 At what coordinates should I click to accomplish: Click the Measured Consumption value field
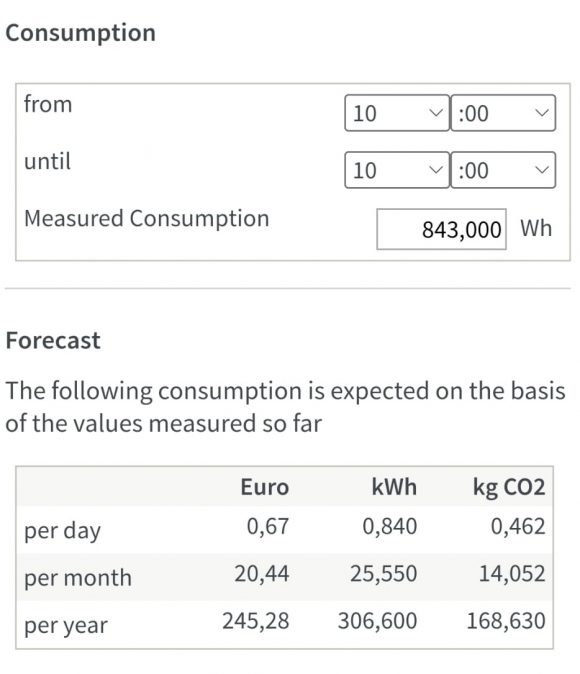tap(441, 229)
